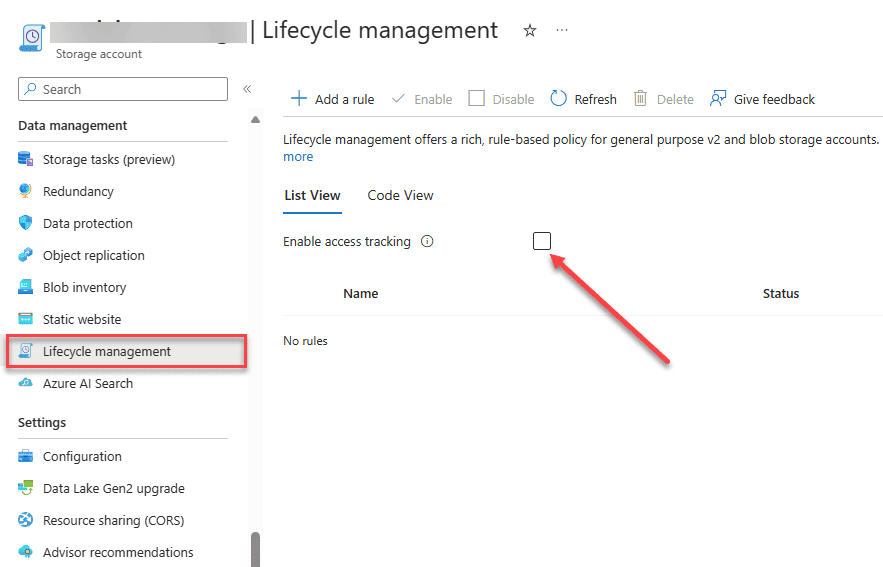883x567 pixels.
Task: Check the Enable access tracking checkbox
Action: click(x=542, y=241)
